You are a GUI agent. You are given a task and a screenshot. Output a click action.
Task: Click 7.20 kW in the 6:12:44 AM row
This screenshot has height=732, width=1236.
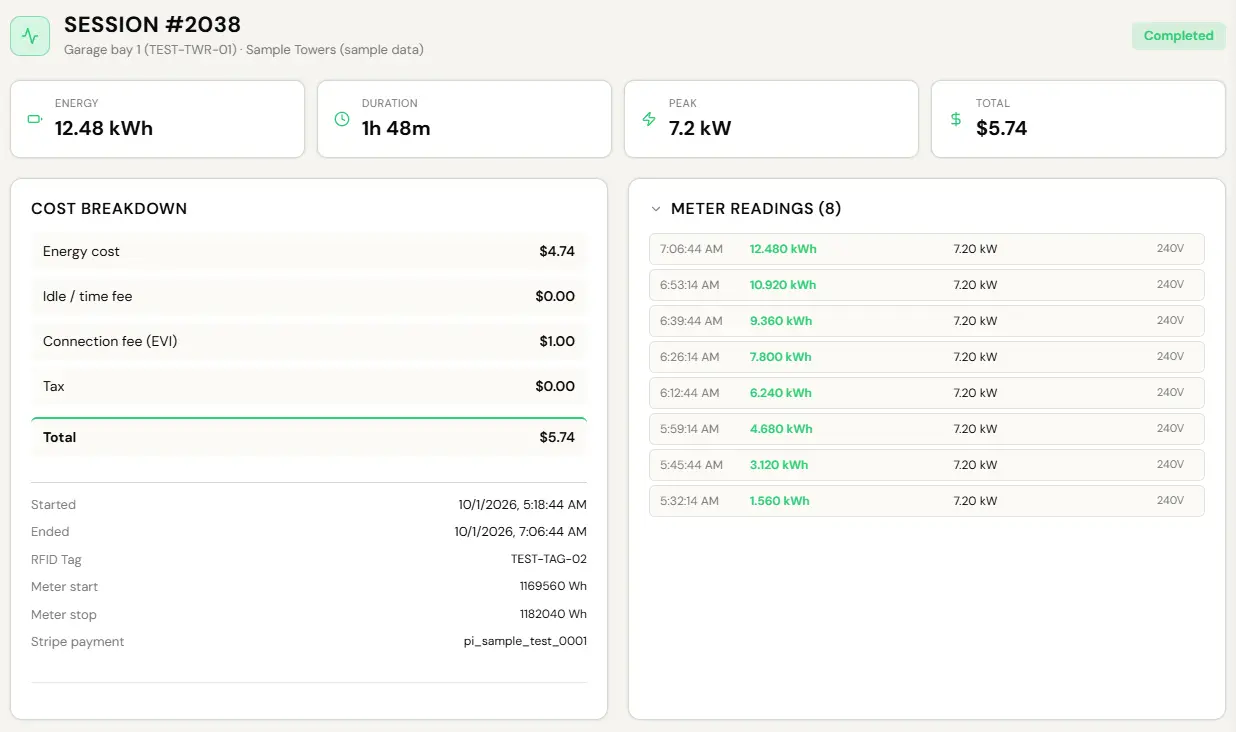(975, 393)
